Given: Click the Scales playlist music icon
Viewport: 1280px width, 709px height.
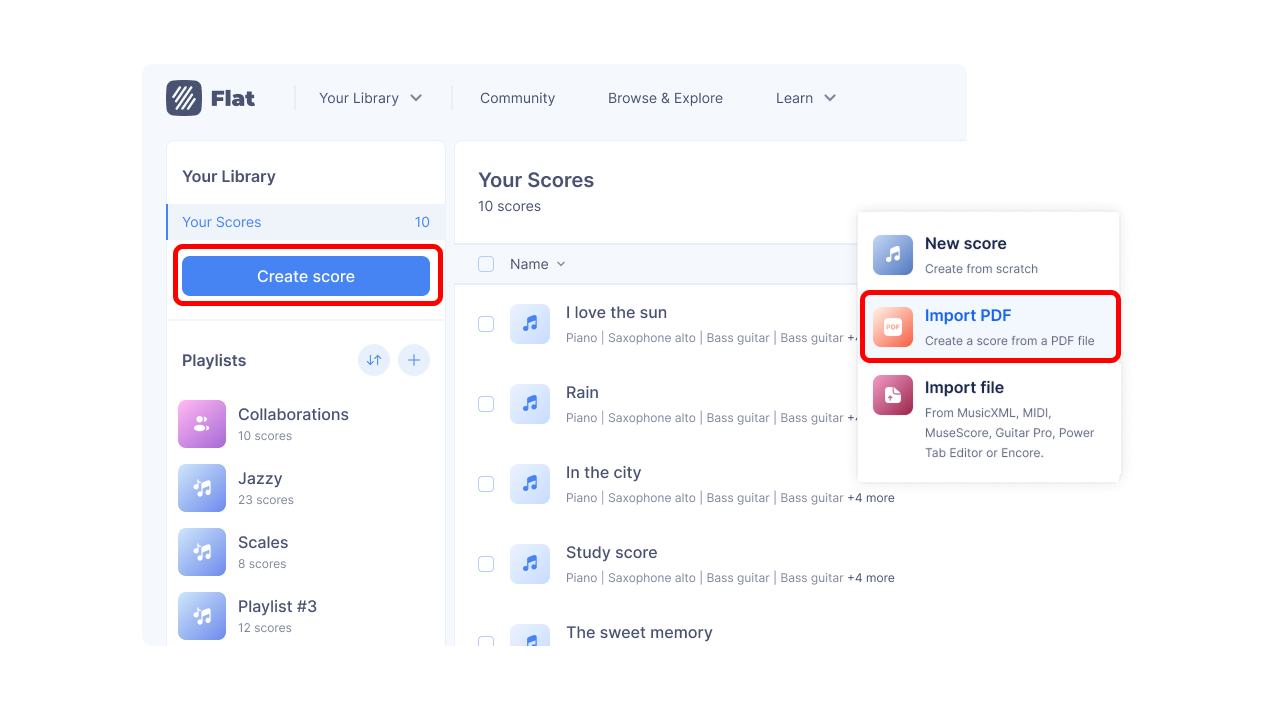Looking at the screenshot, I should point(202,552).
